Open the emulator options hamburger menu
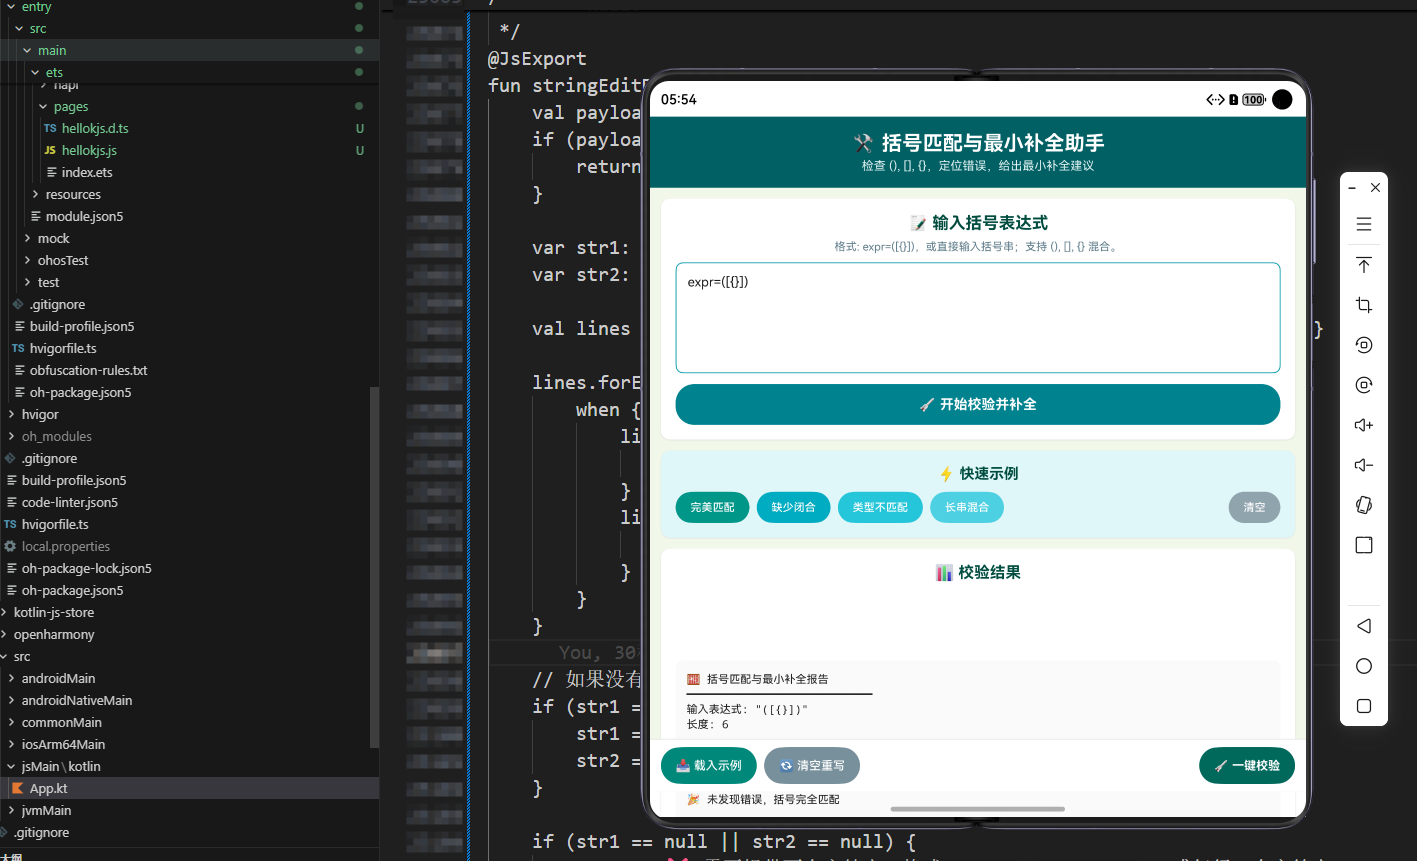1417x861 pixels. [1363, 224]
